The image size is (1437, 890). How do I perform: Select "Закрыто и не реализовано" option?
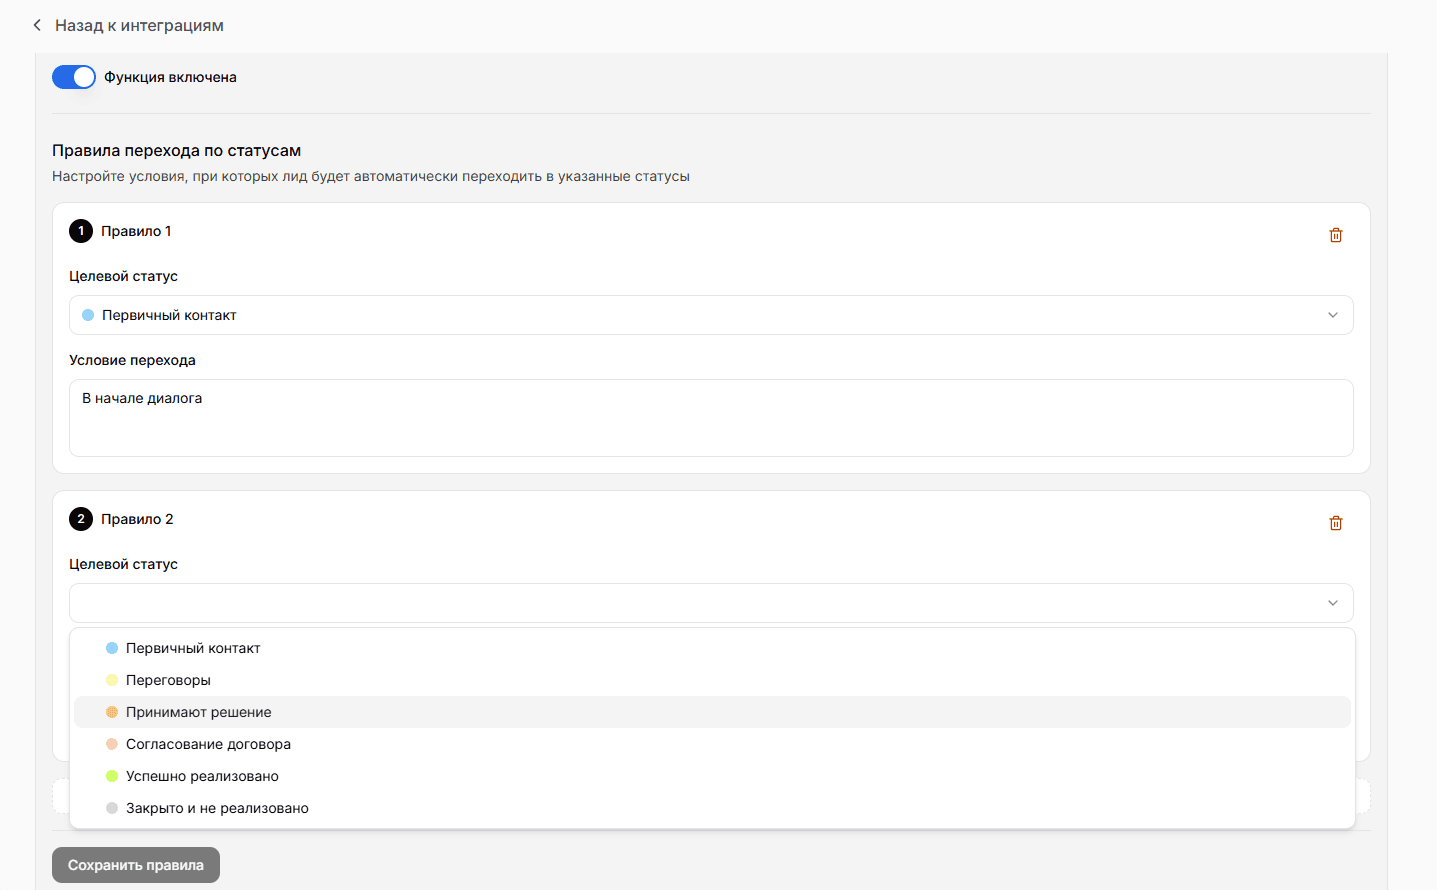coord(217,808)
